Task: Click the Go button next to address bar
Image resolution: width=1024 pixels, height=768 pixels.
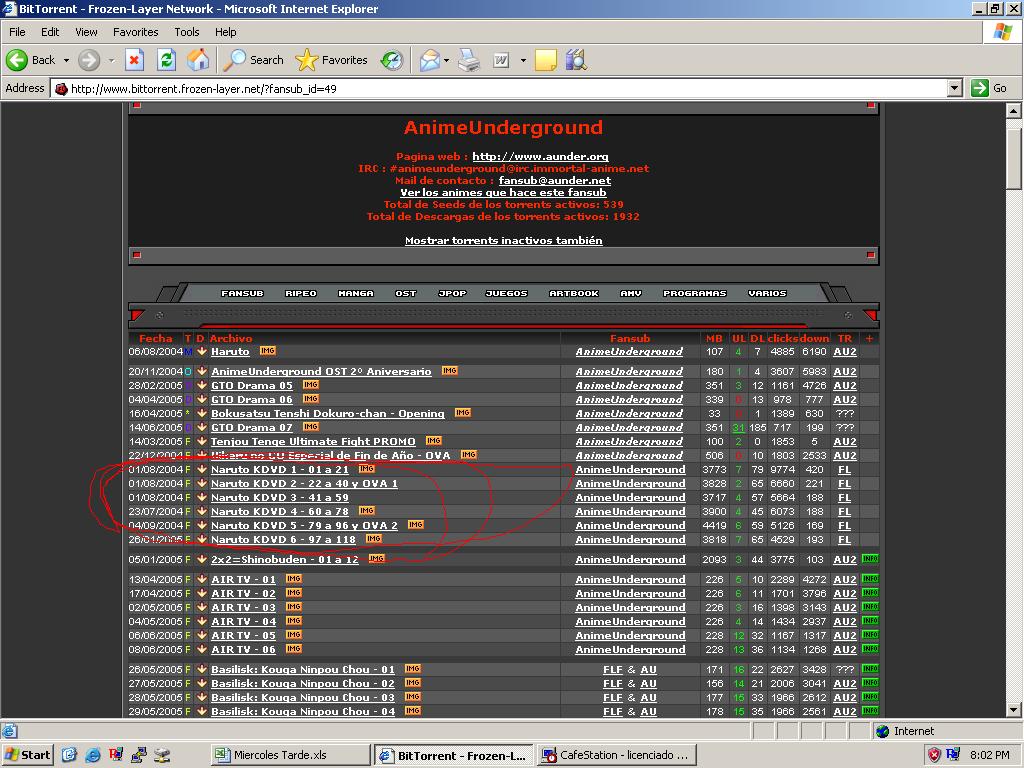Action: click(x=989, y=88)
